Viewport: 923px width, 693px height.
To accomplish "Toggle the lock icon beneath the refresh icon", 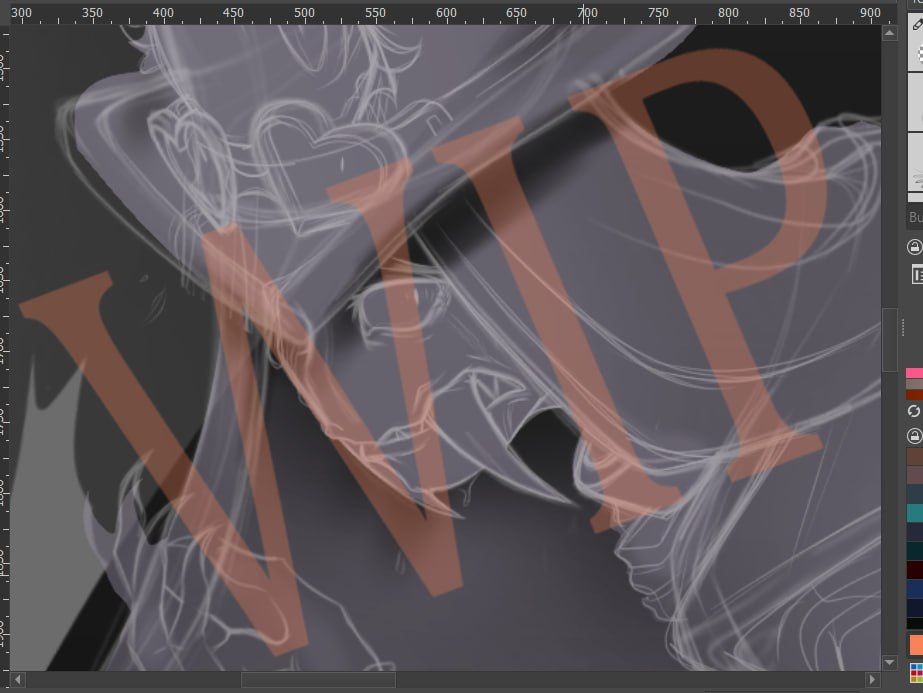I will [915, 436].
